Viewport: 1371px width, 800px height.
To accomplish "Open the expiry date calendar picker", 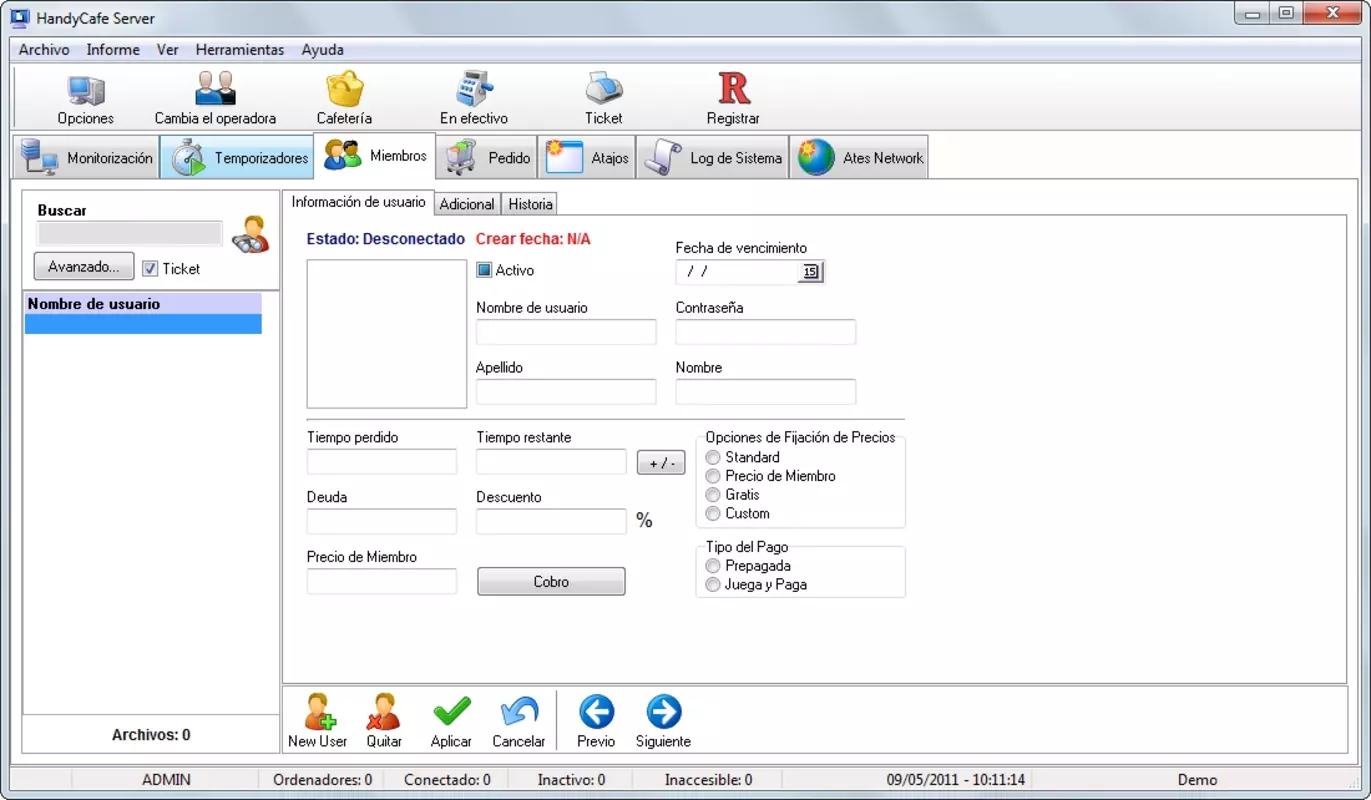I will coord(810,271).
